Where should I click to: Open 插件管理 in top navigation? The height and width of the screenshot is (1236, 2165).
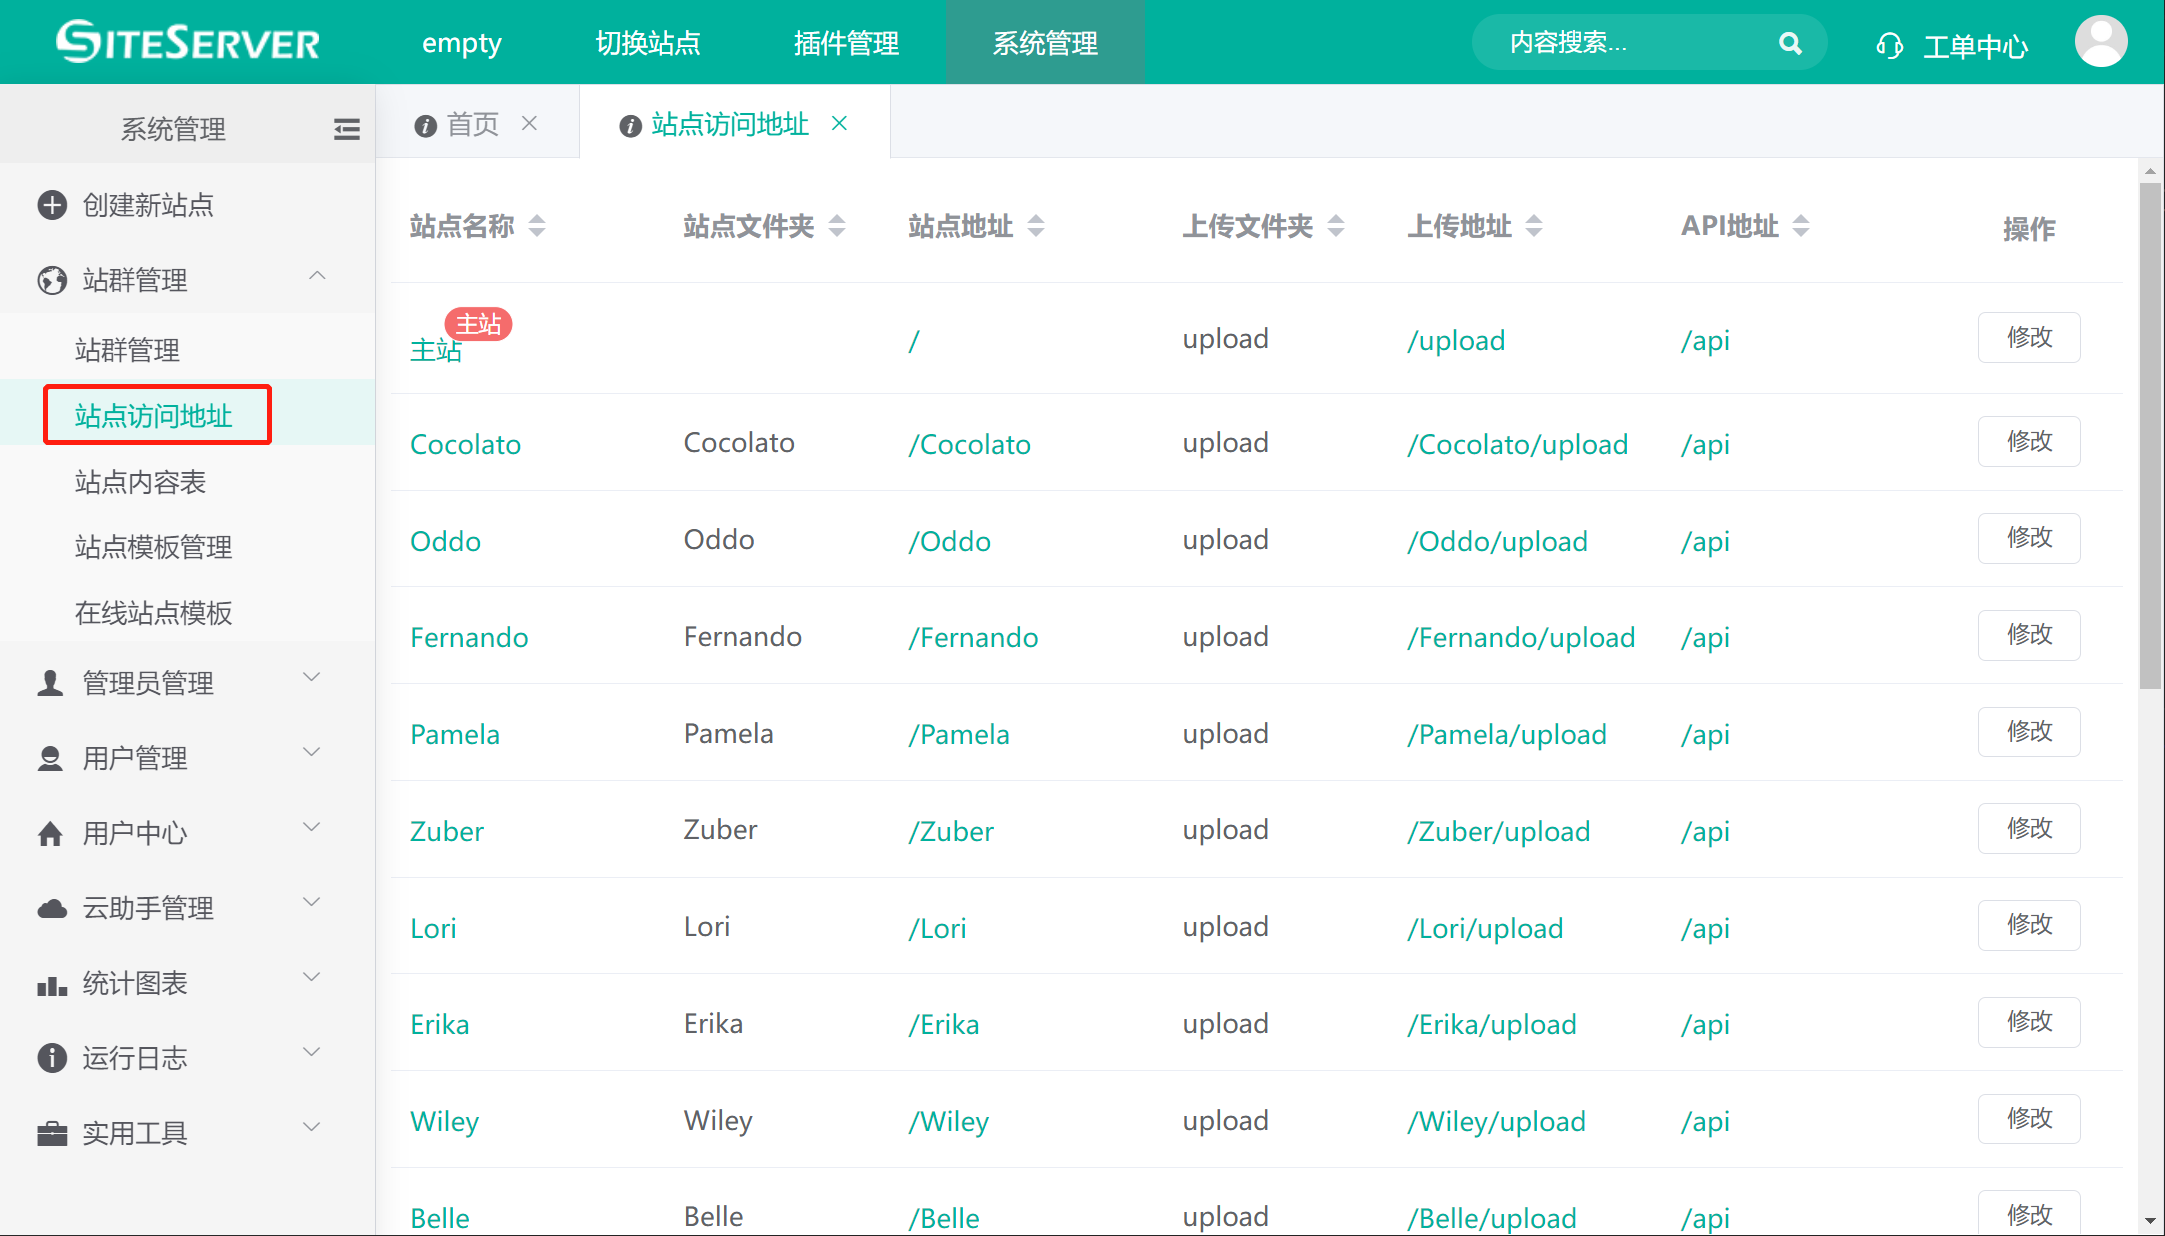pyautogui.click(x=846, y=43)
